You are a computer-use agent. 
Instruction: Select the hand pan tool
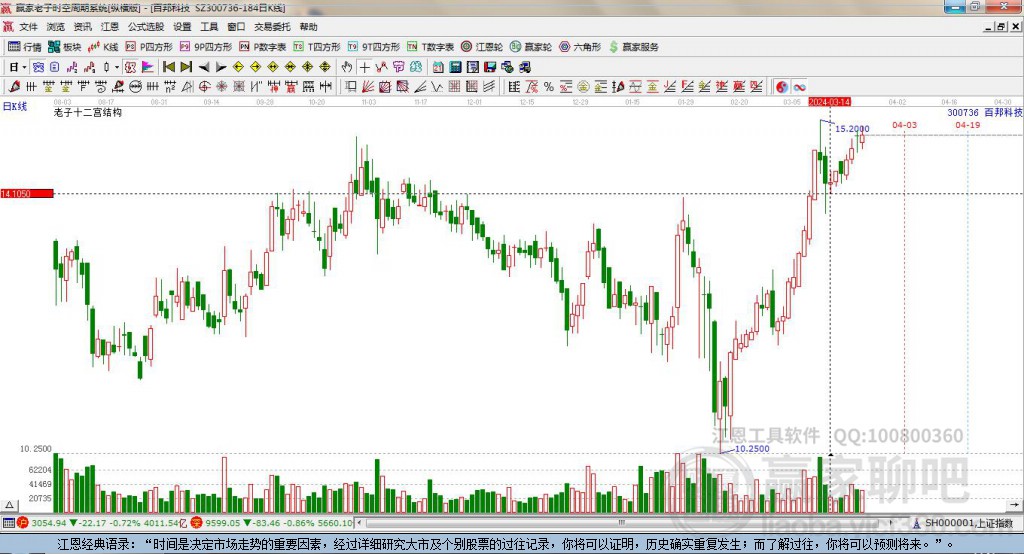pyautogui.click(x=347, y=67)
